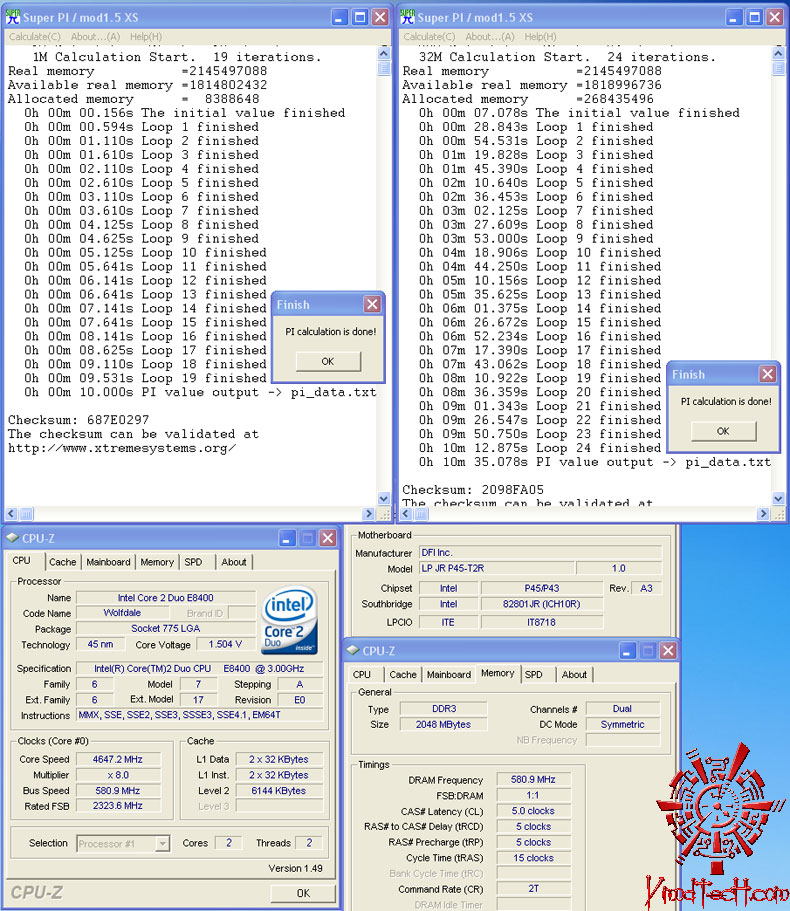790x911 pixels.
Task: Open Help menu in 32M Super PI window
Action: click(x=540, y=37)
